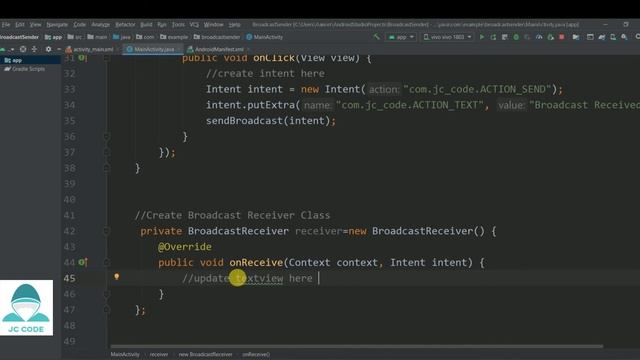
Task: Open the View menu
Action: pos(35,24)
